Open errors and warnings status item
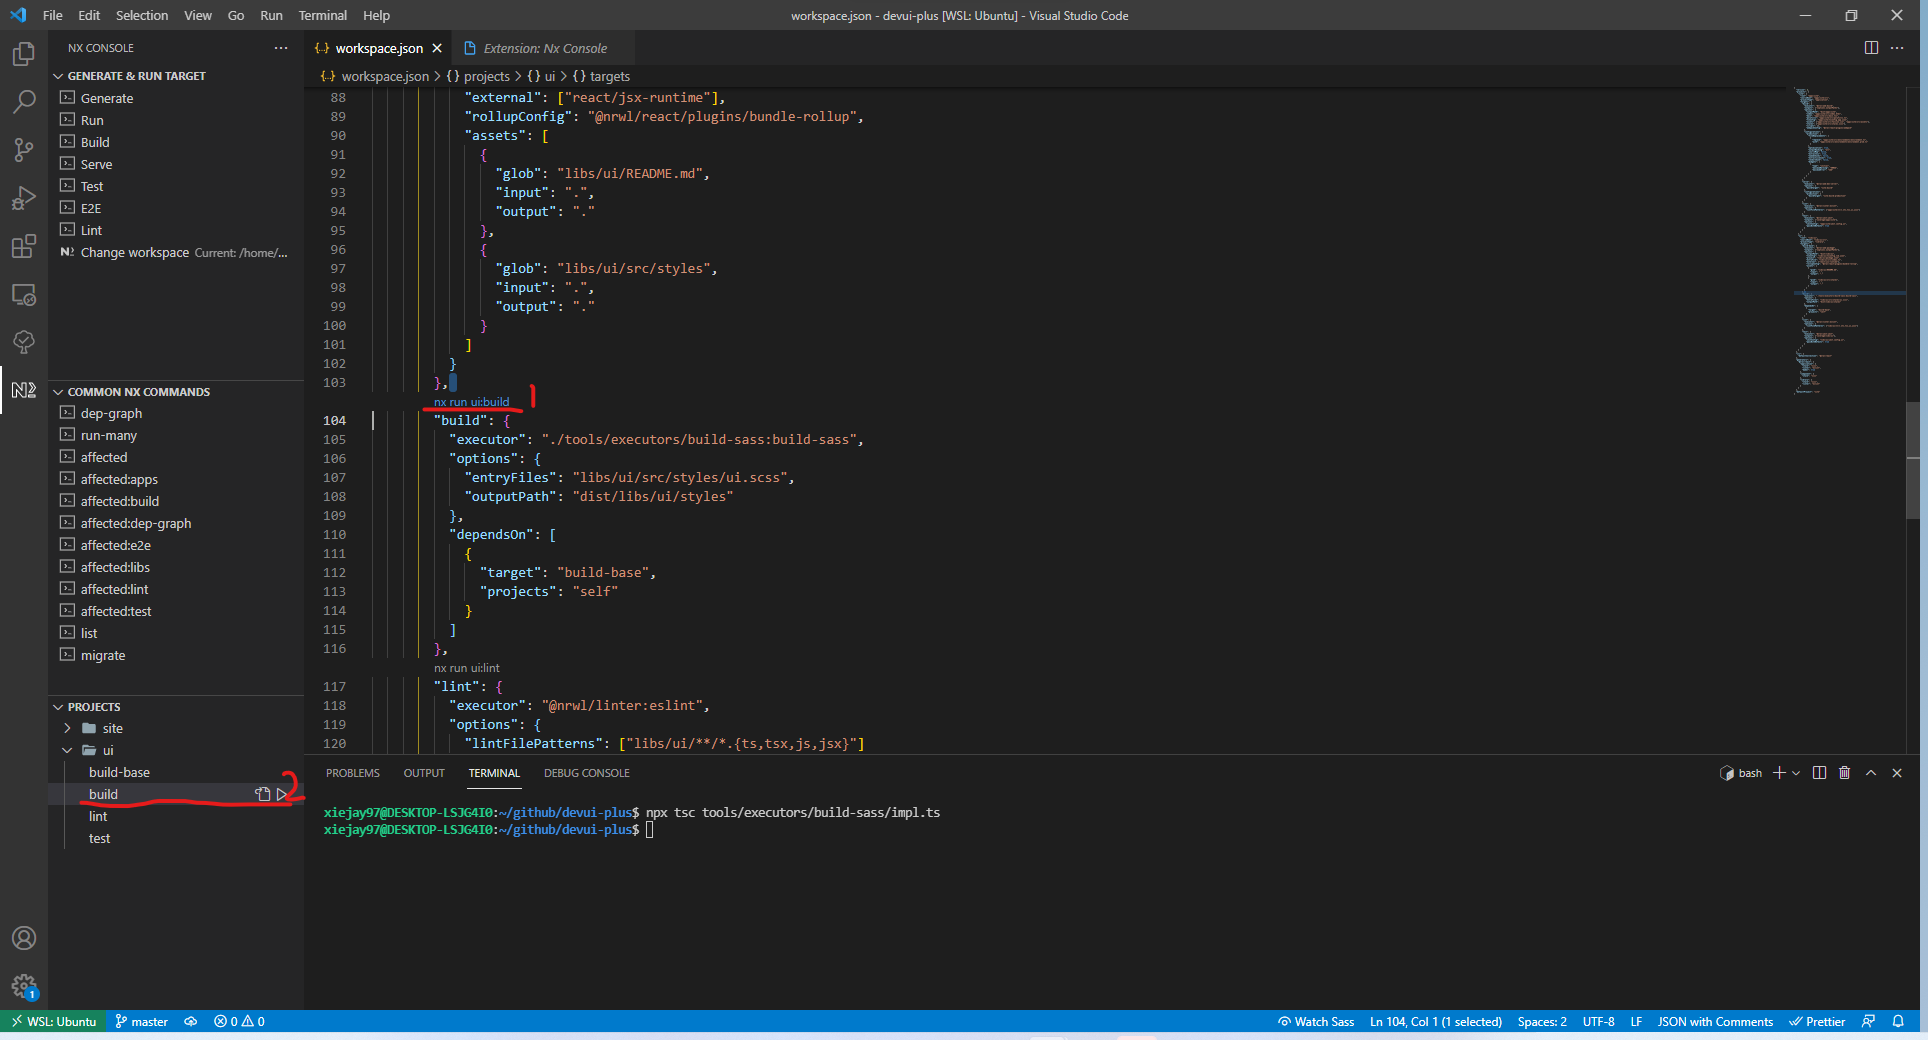This screenshot has height=1040, width=1928. point(239,1021)
